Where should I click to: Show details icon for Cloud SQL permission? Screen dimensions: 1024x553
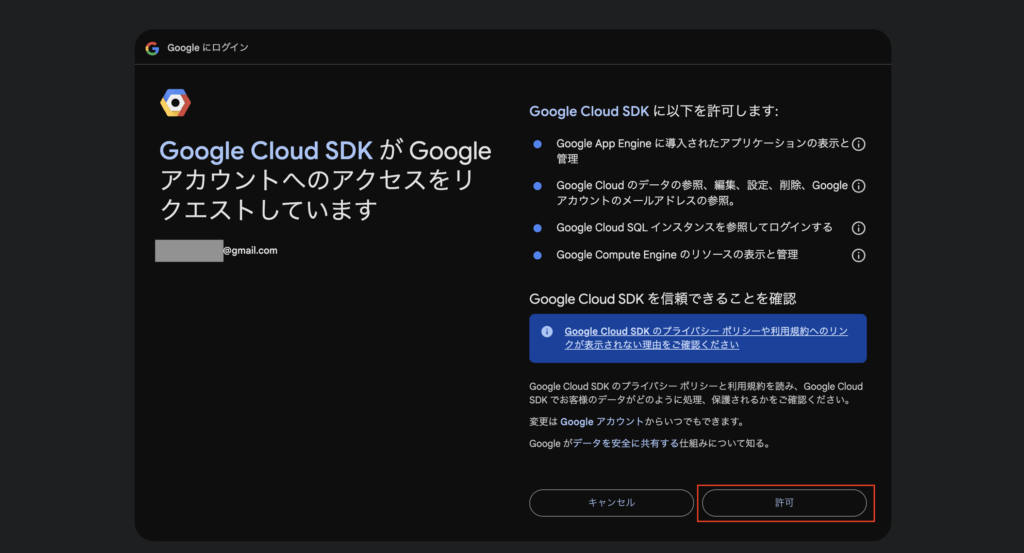tap(858, 228)
